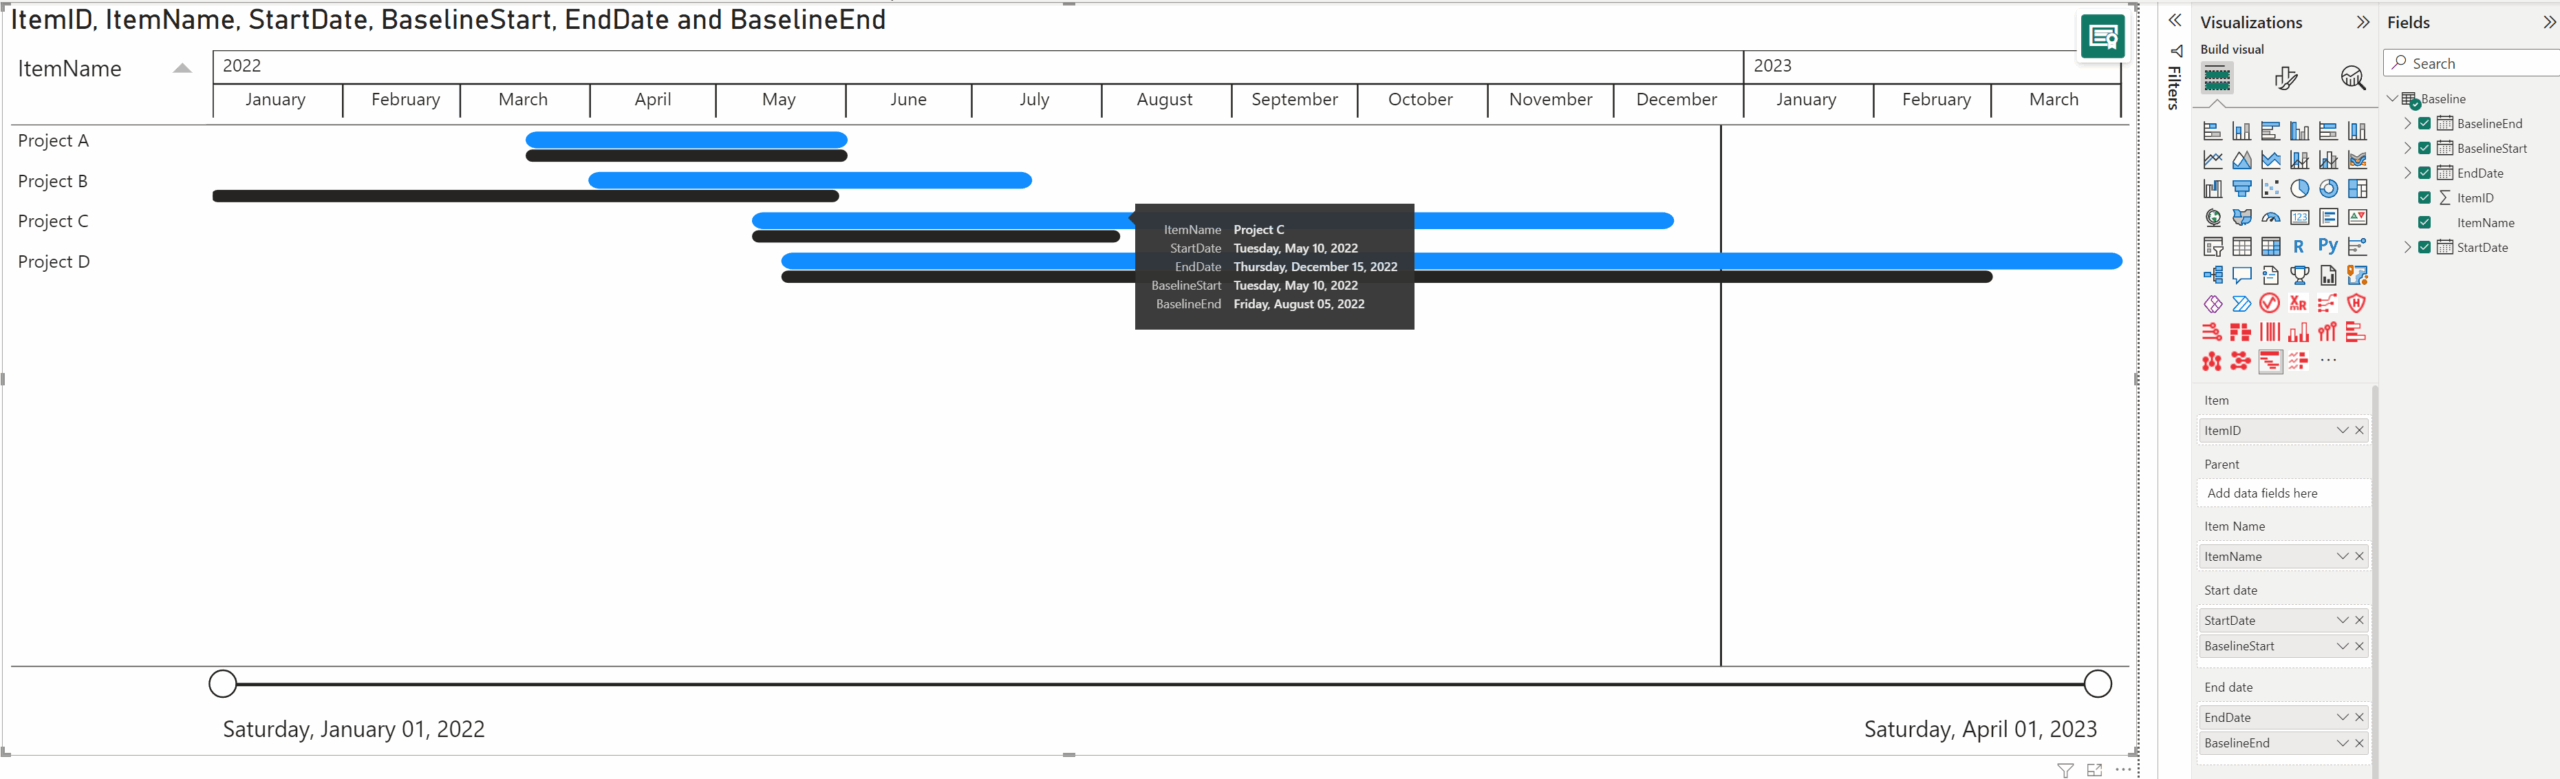Open the Analytics tab with magnifier icon
This screenshot has height=779, width=2560.
2352,78
